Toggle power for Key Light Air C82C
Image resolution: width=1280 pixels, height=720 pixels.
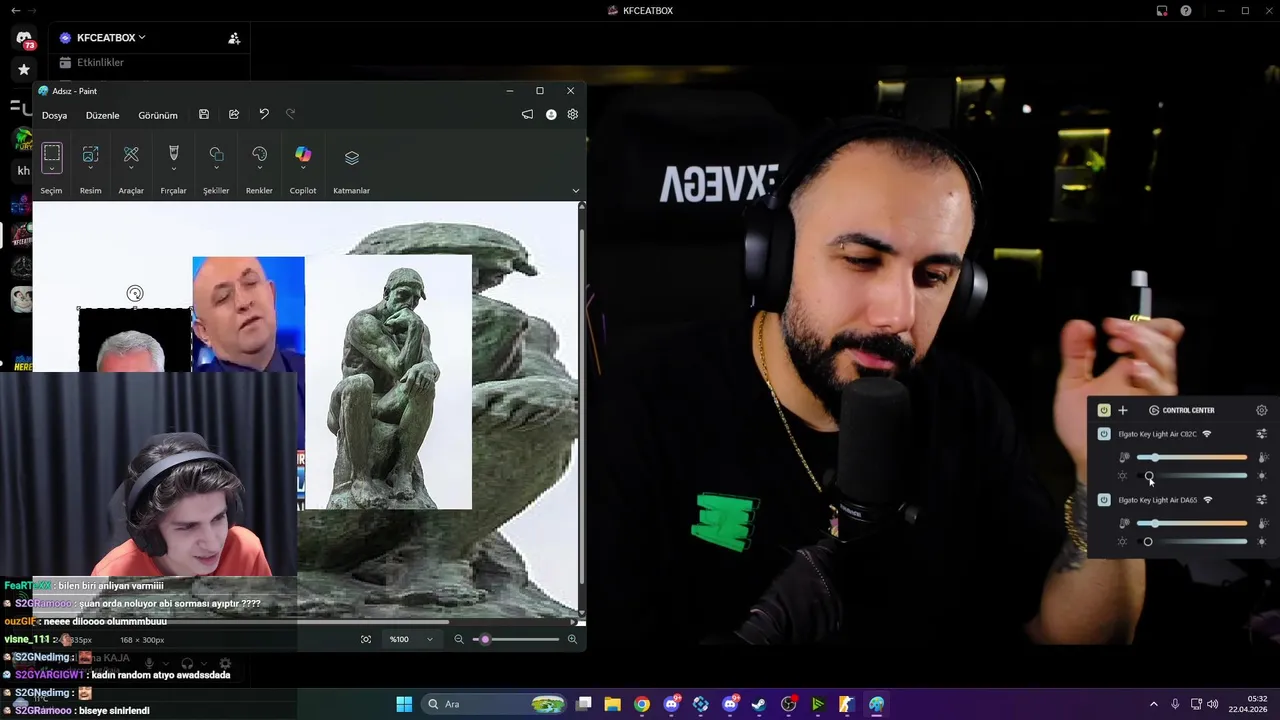[x=1104, y=434]
